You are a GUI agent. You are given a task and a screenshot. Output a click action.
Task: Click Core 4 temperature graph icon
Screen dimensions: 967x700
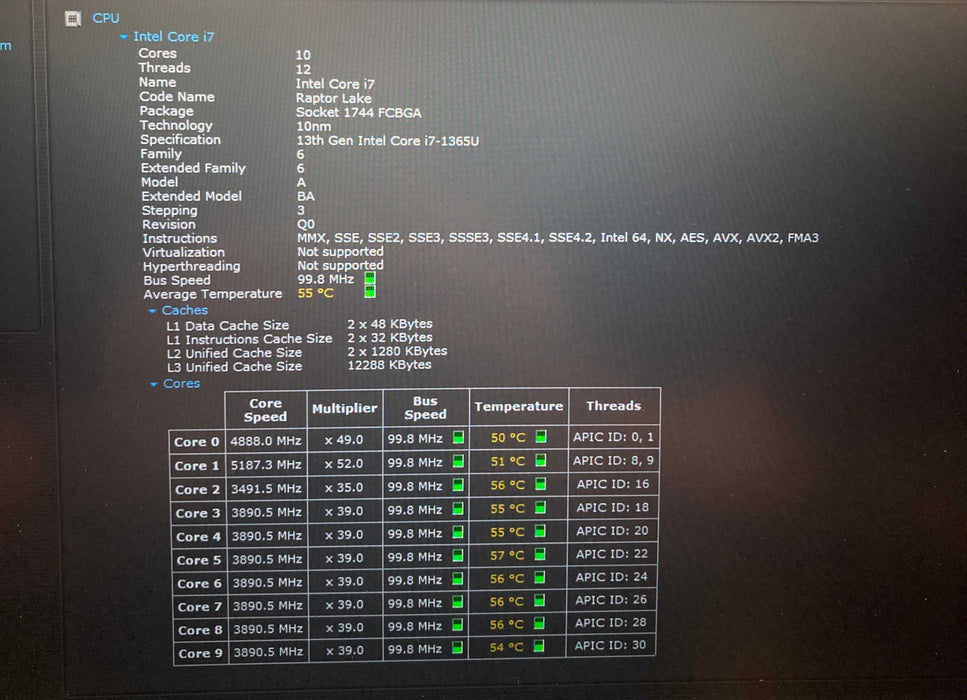540,531
